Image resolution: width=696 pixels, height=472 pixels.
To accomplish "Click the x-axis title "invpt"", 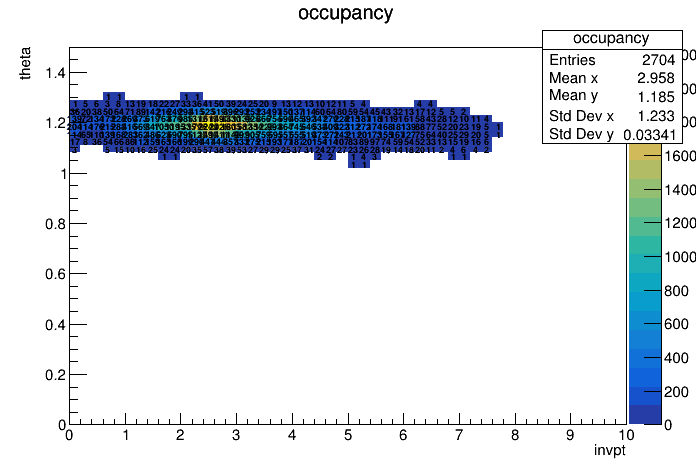I will click(609, 451).
